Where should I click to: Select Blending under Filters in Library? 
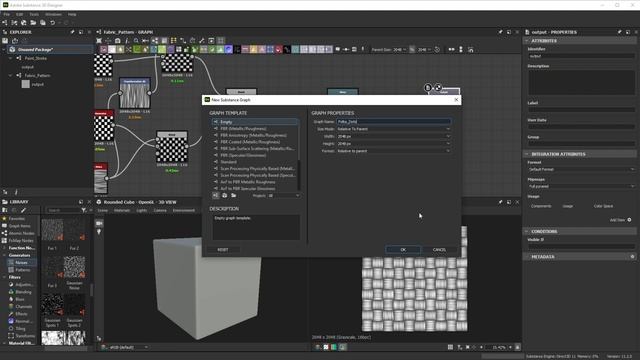(x=23, y=292)
